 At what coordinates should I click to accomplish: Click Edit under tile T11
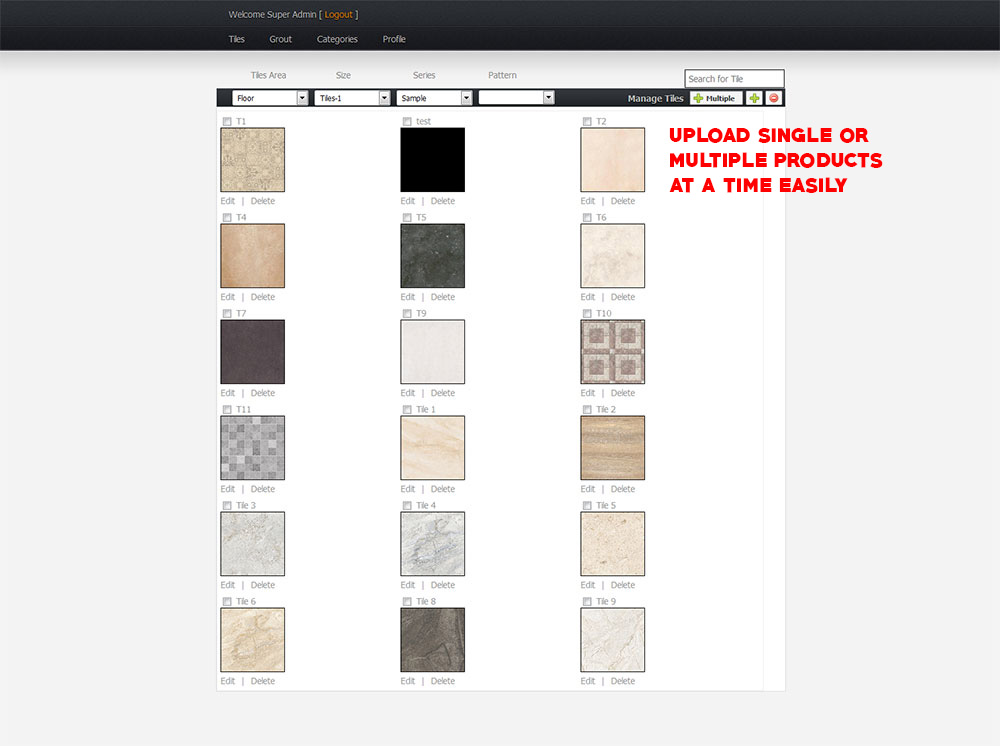click(x=228, y=489)
